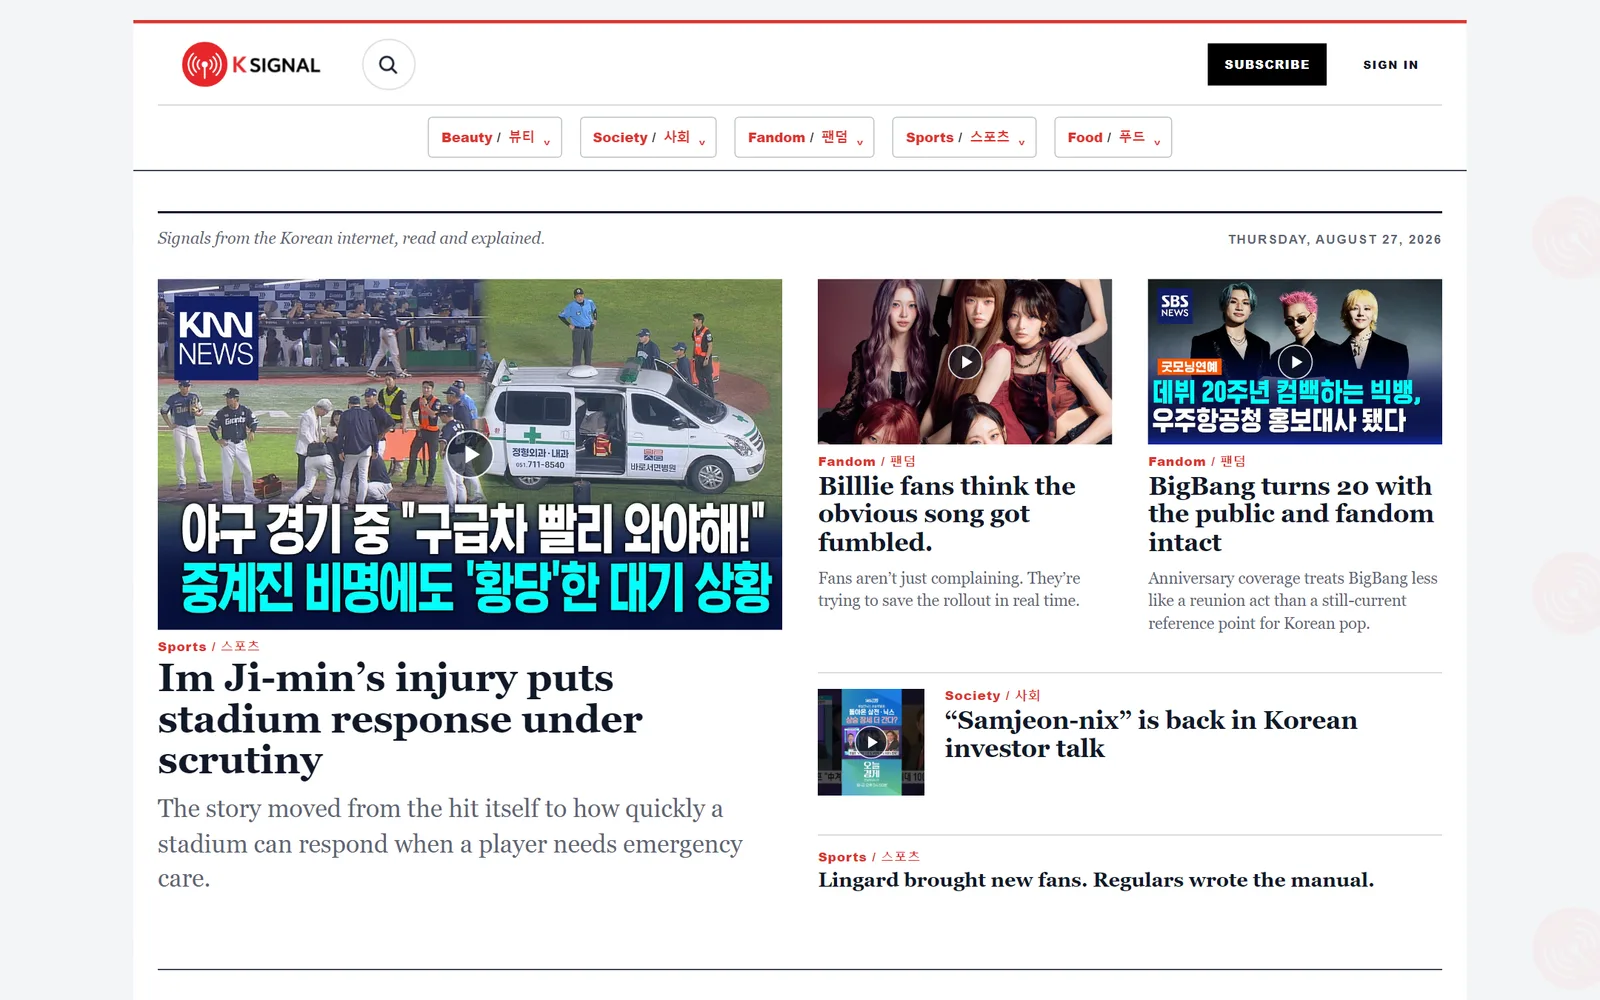
Task: Open the search magnifier button
Action: 388,65
